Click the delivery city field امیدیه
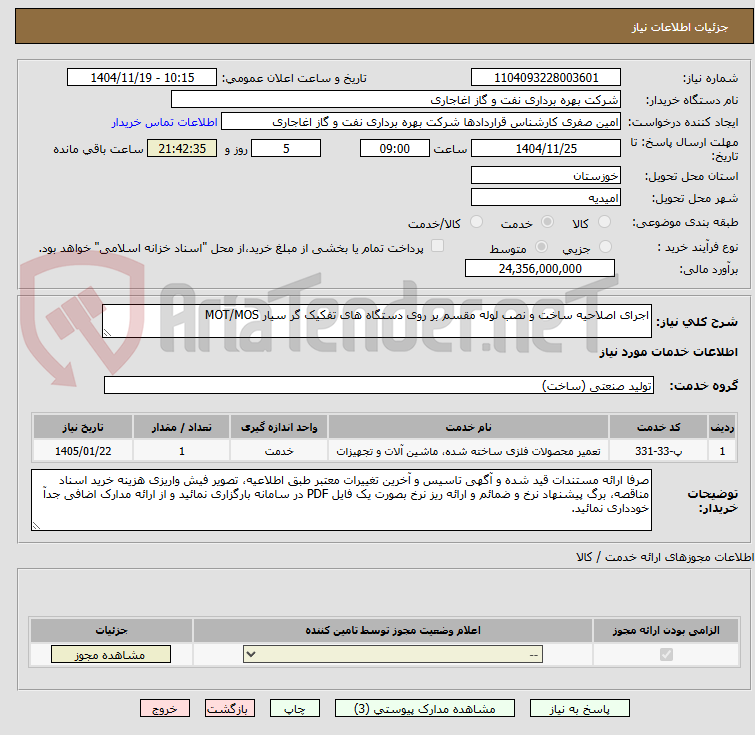The image size is (755, 735). (x=546, y=197)
